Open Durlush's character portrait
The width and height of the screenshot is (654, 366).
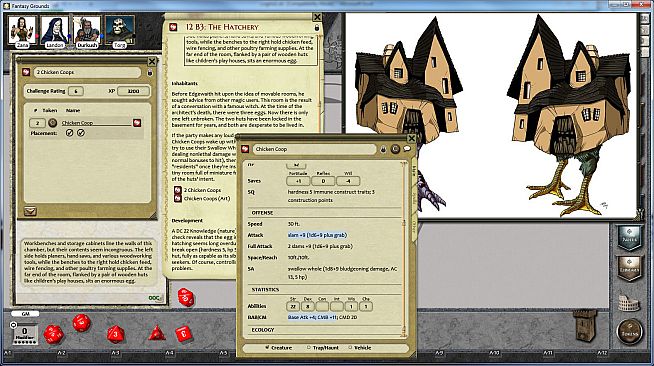pyautogui.click(x=87, y=30)
